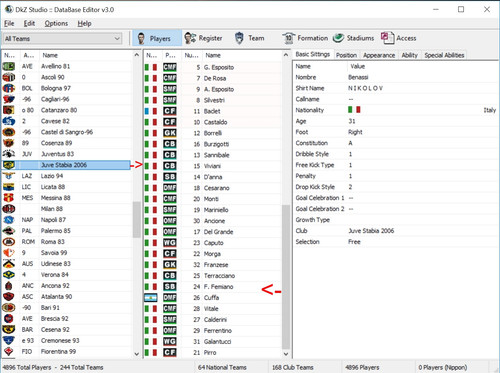Click the Club value Juve Stabia 2006
This screenshot has width=500, height=373.
point(371,231)
